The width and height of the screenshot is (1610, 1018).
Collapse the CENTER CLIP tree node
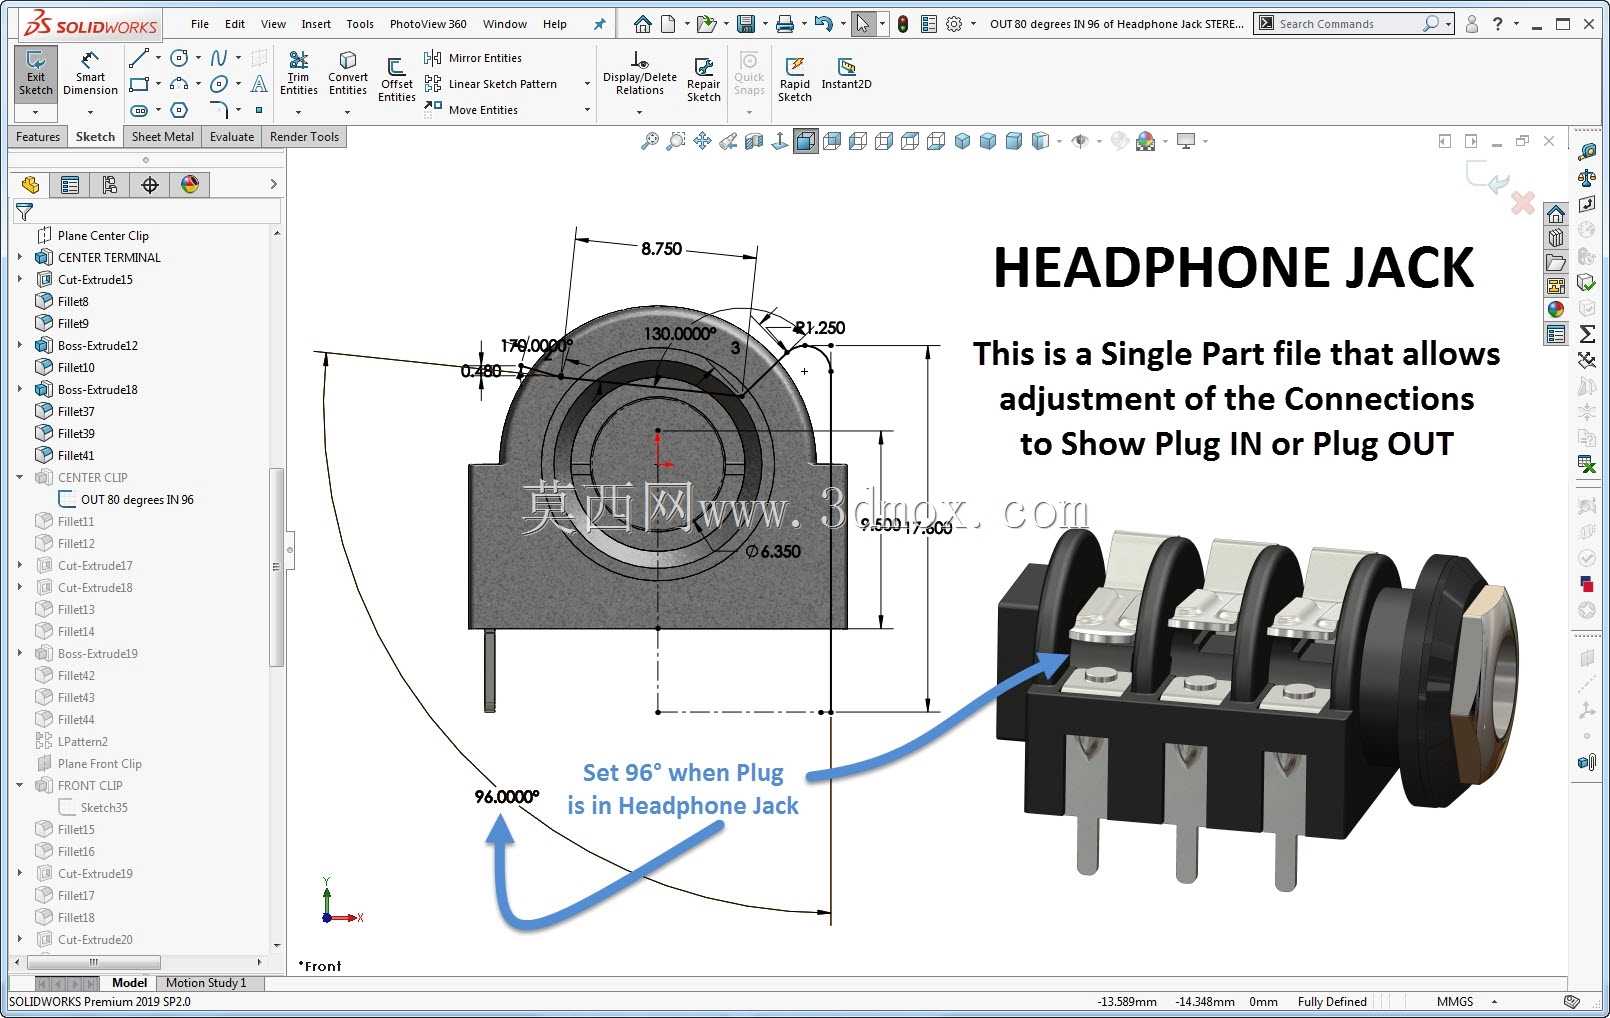tap(20, 477)
